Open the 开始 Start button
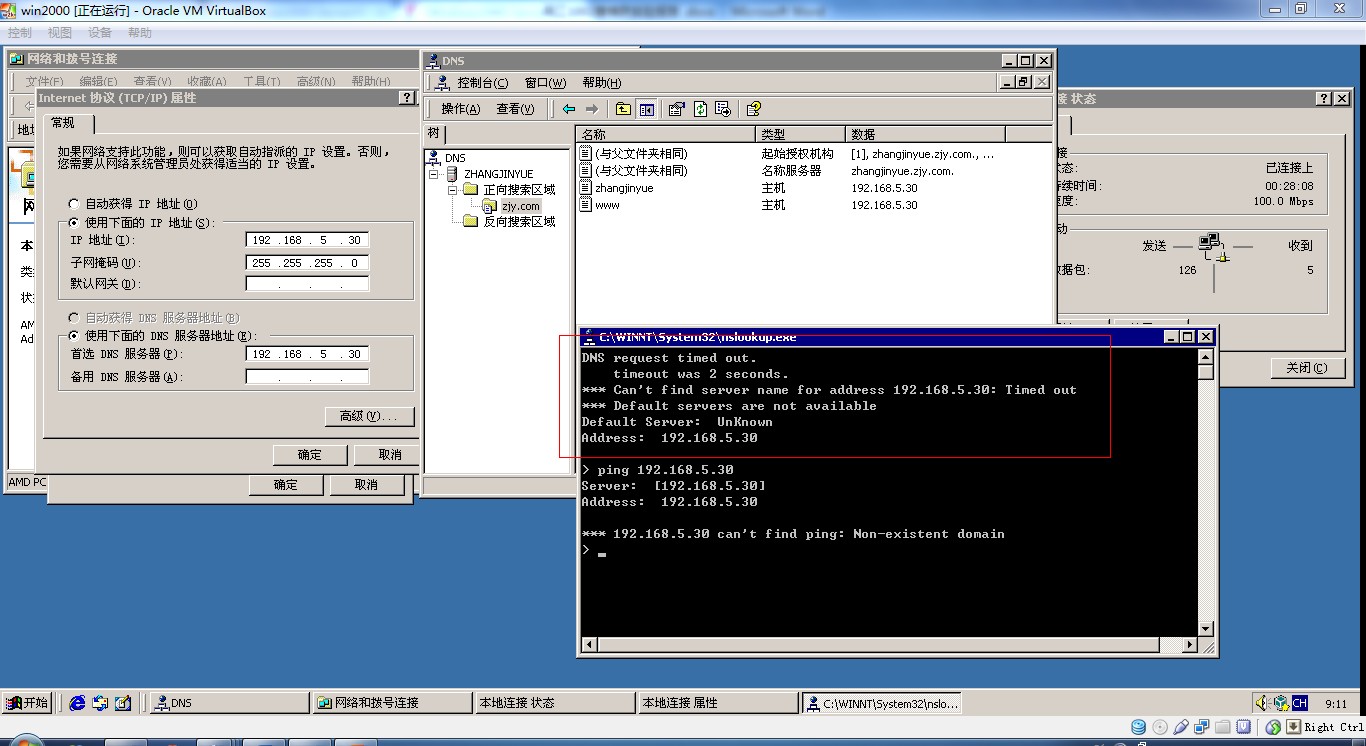This screenshot has height=746, width=1366. [x=27, y=703]
